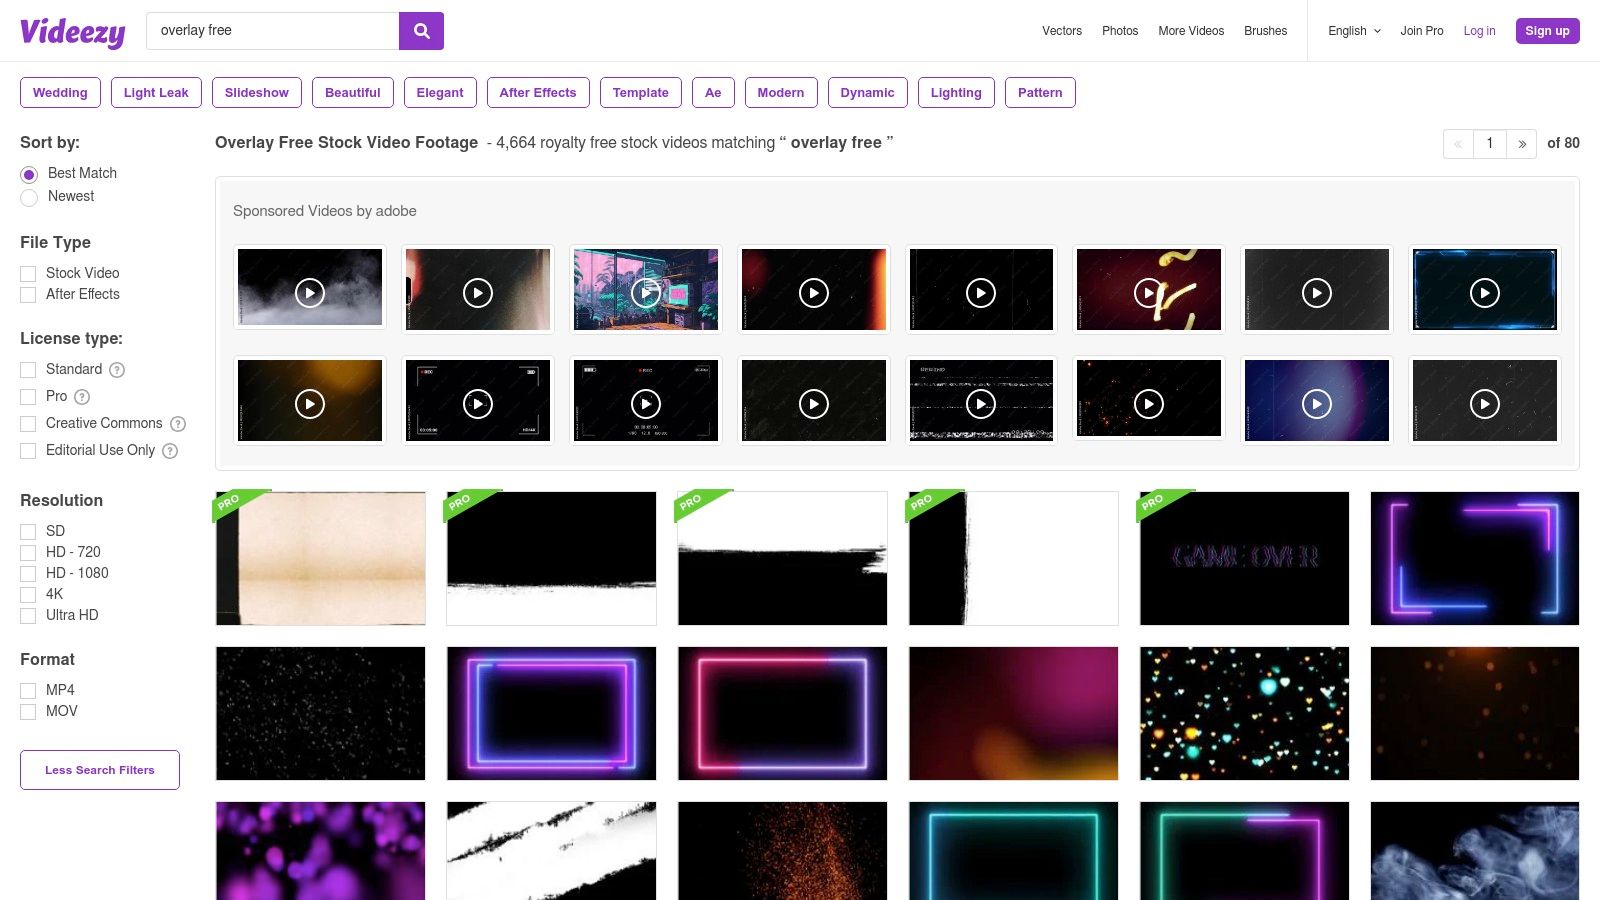Open the English language dropdown

1353,31
